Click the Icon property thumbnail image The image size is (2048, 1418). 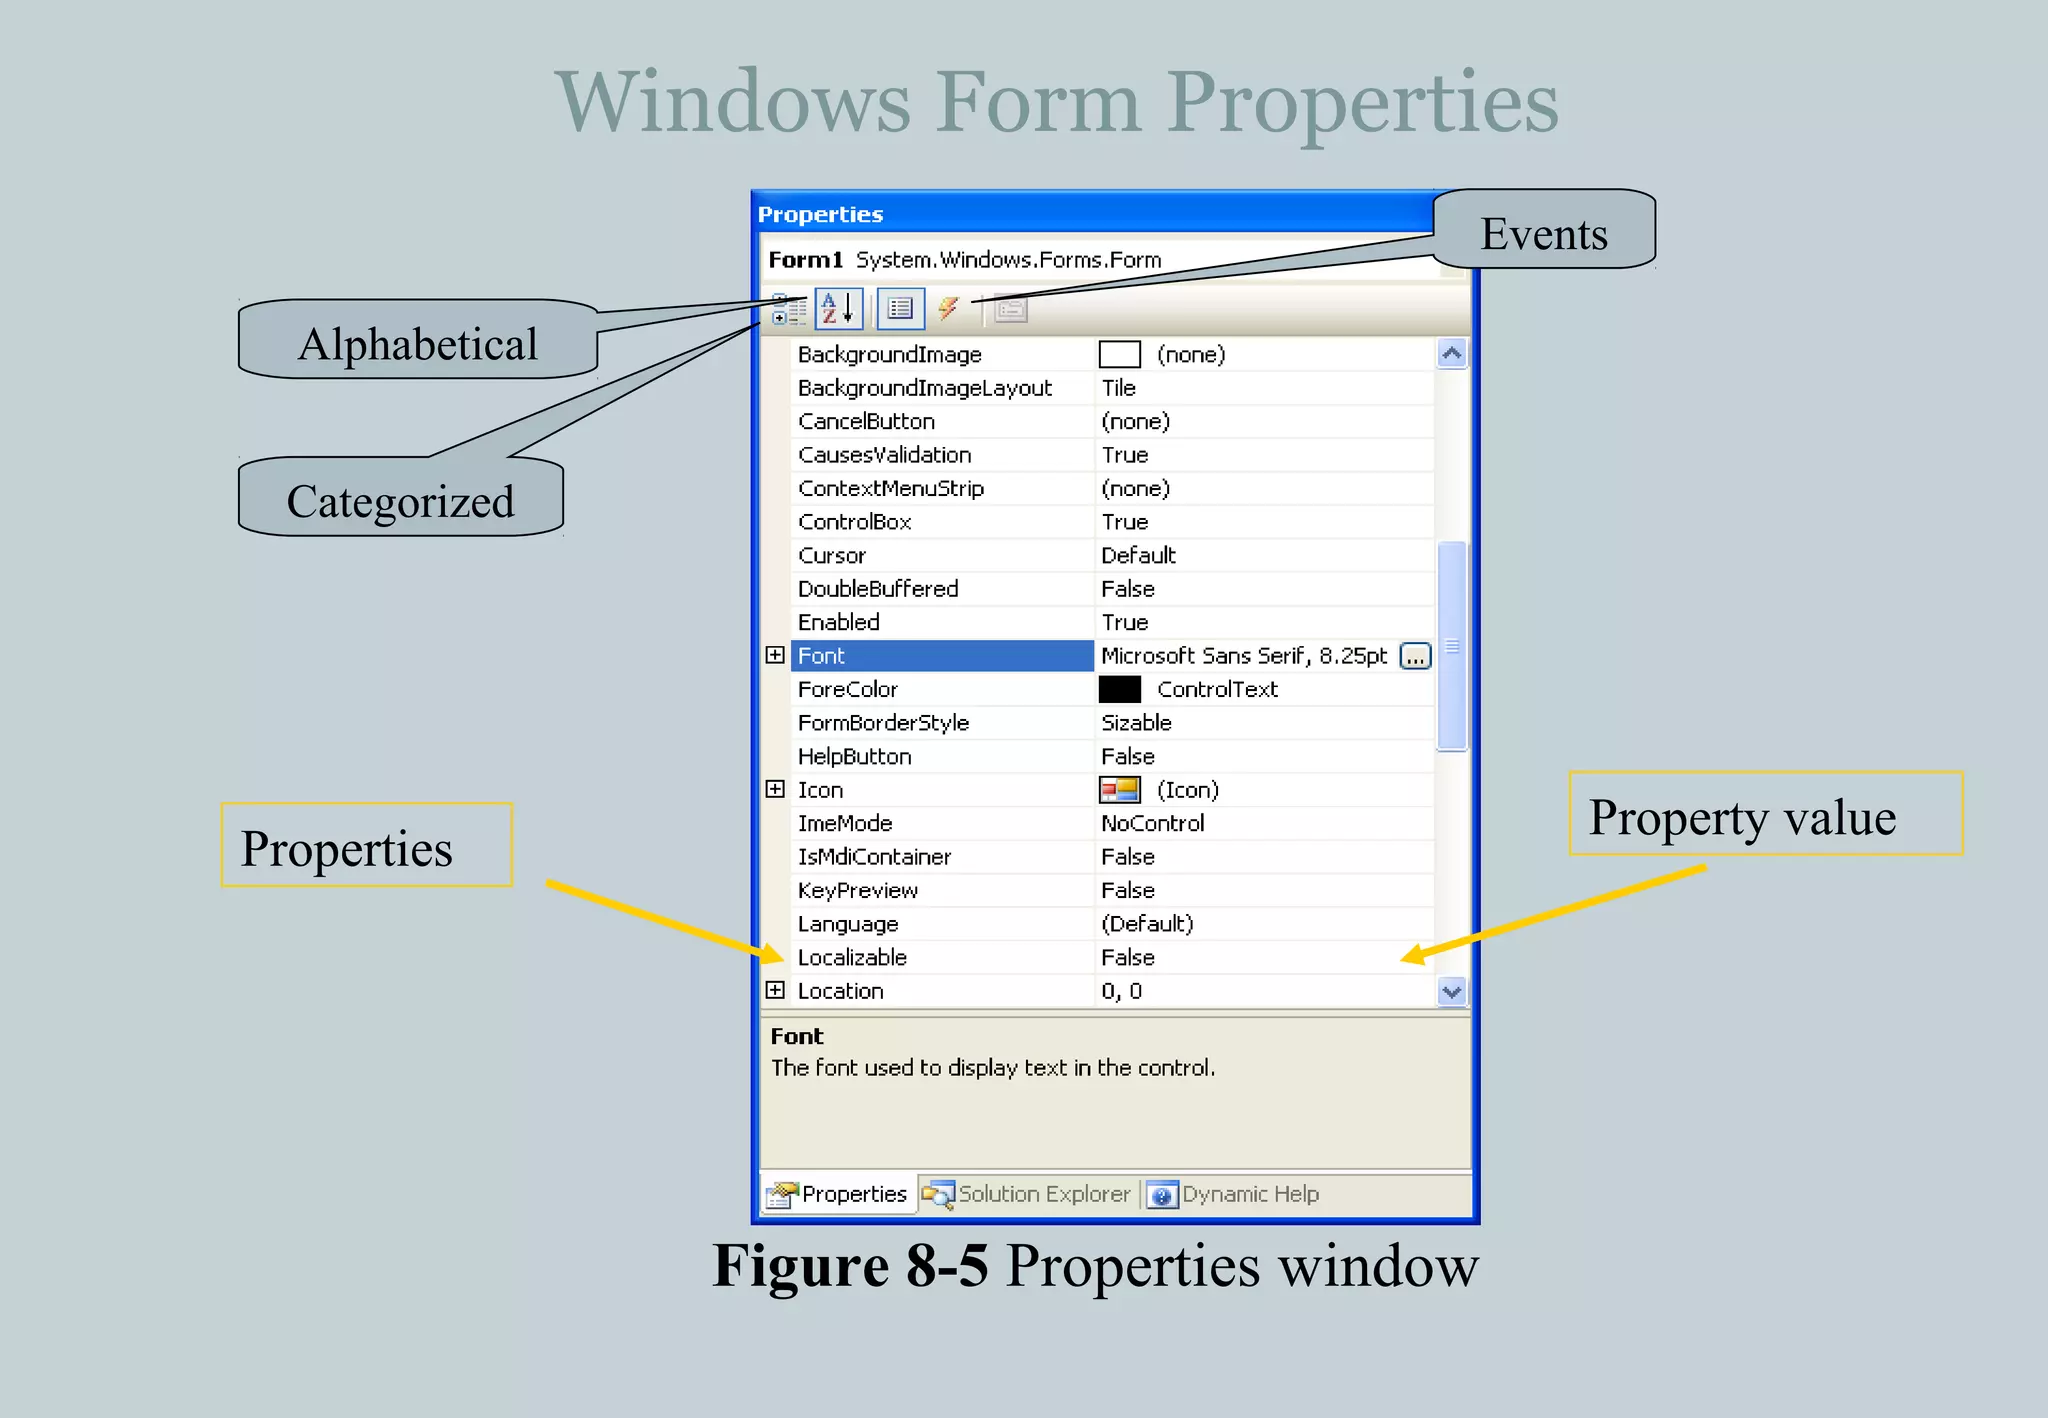1119,790
